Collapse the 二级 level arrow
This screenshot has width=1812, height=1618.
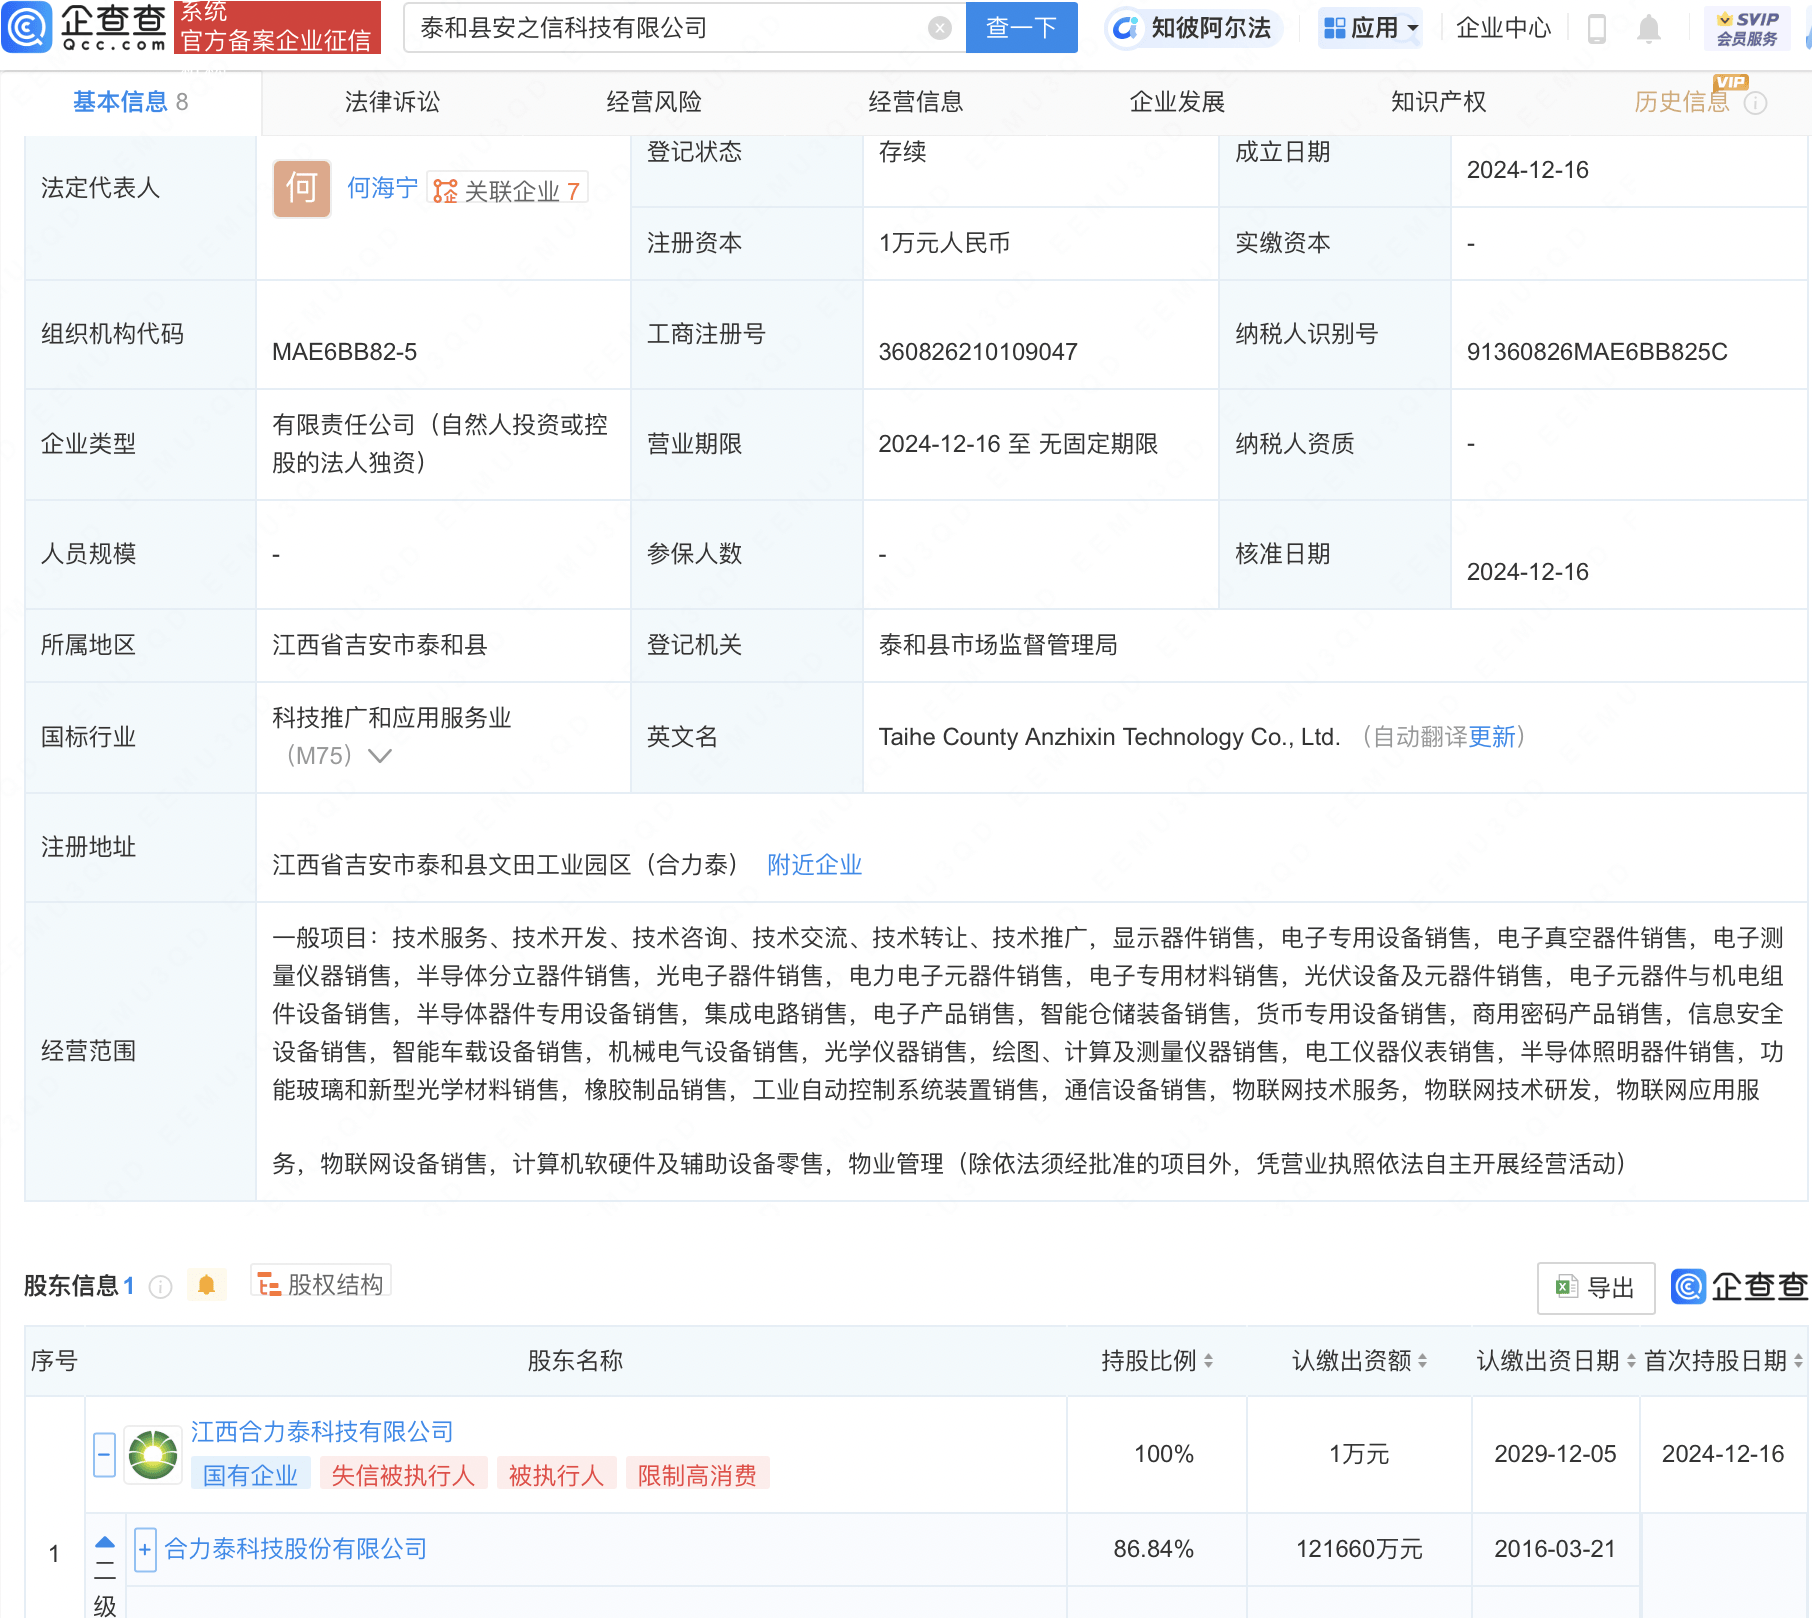pyautogui.click(x=105, y=1543)
